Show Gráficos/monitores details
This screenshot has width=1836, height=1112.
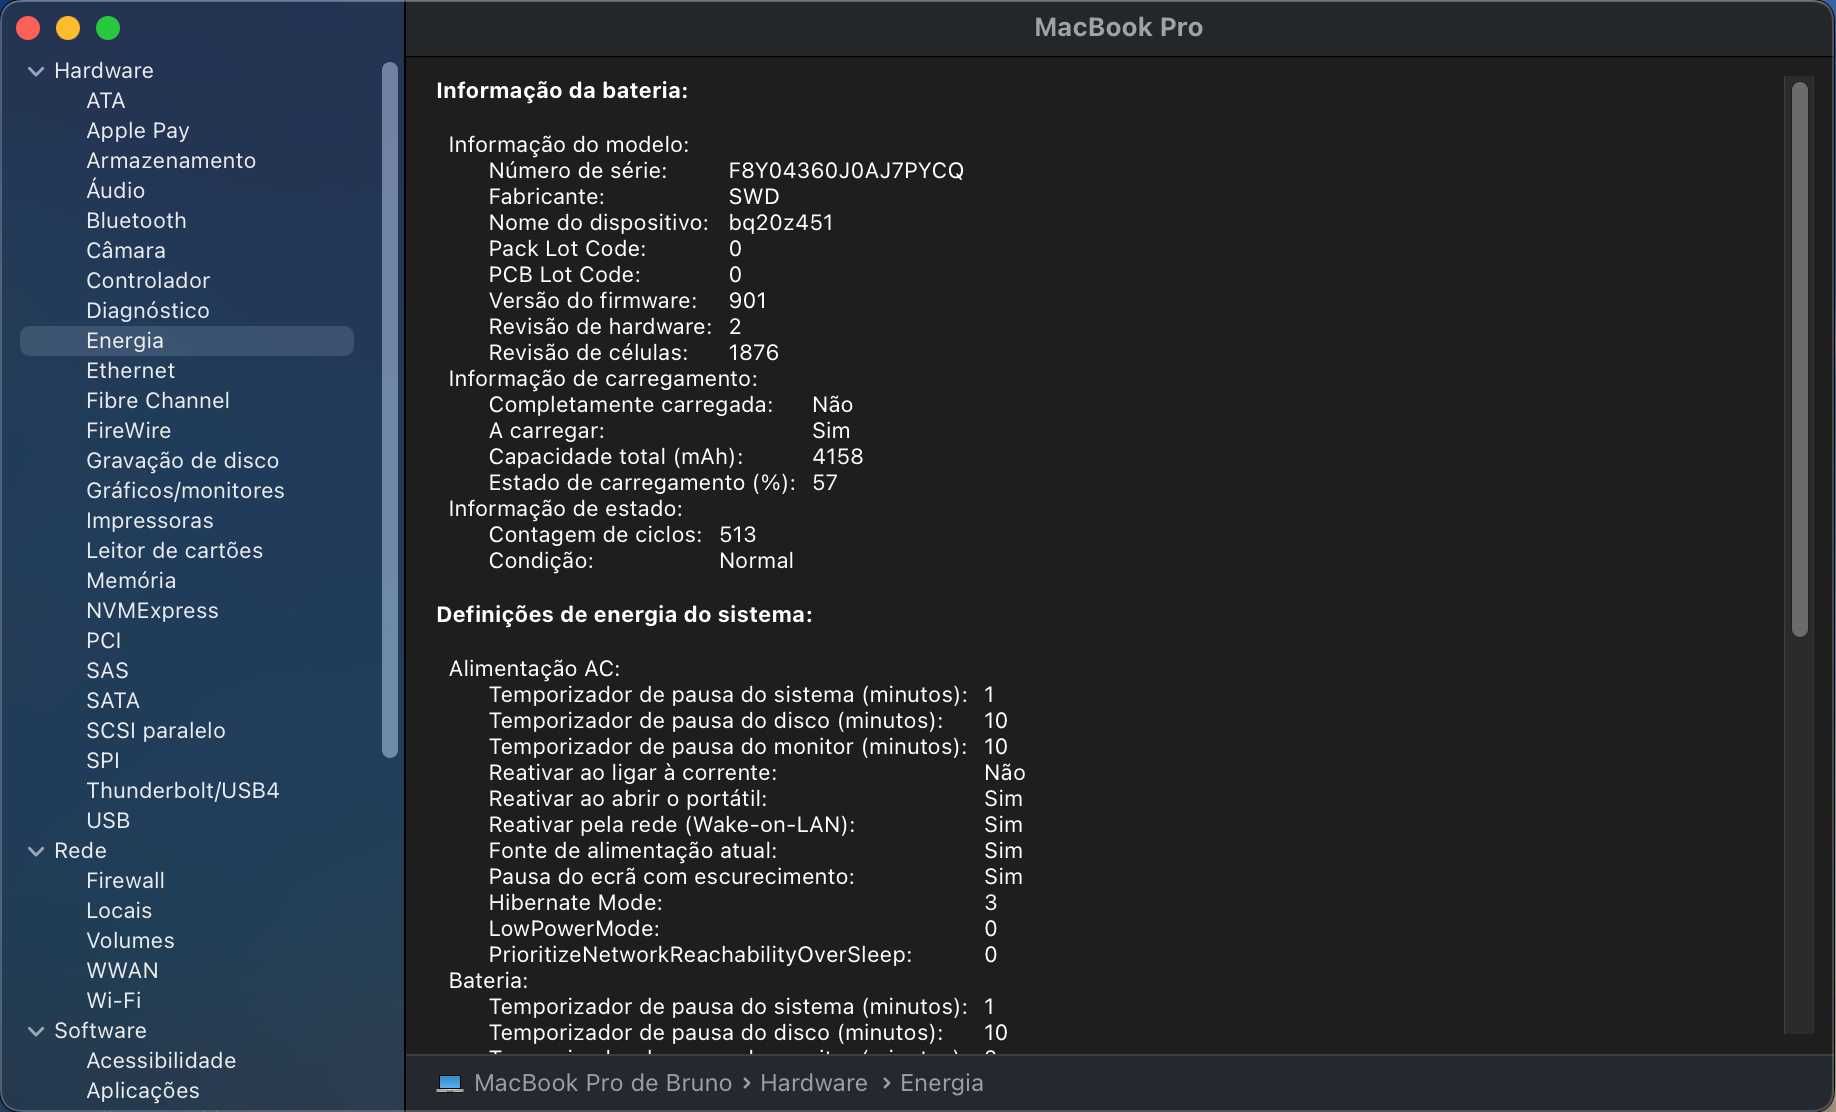(185, 491)
